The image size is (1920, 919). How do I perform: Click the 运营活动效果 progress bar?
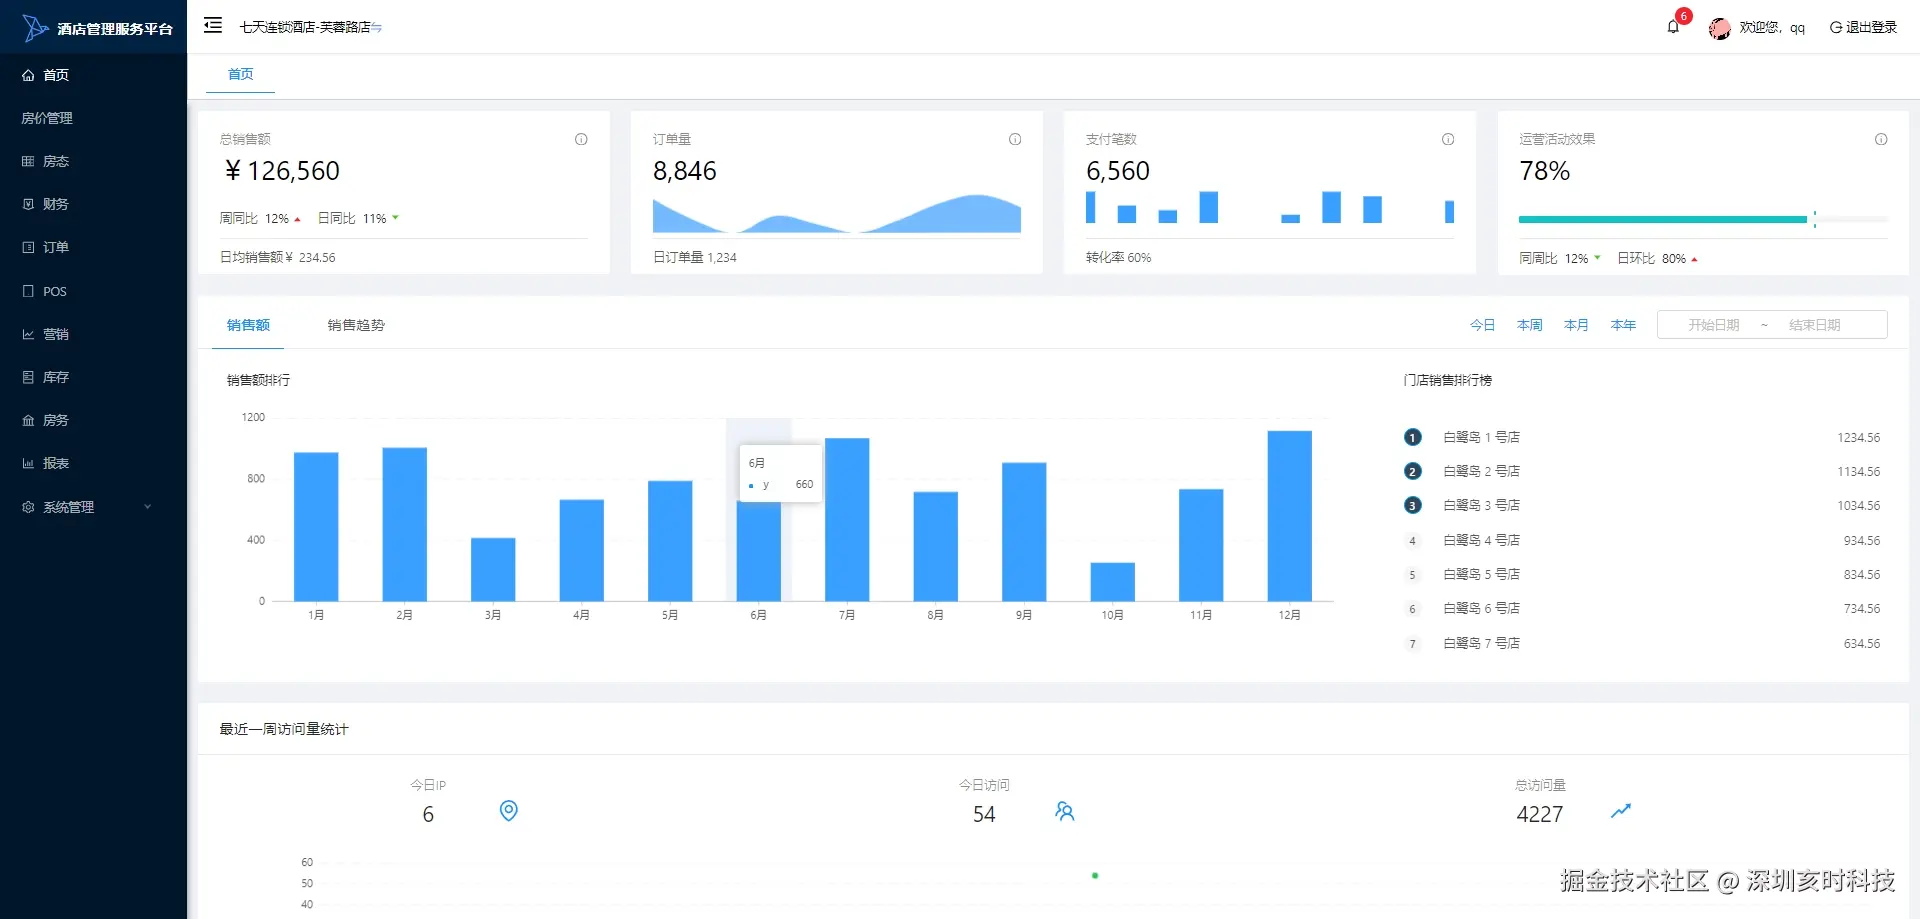point(1703,219)
